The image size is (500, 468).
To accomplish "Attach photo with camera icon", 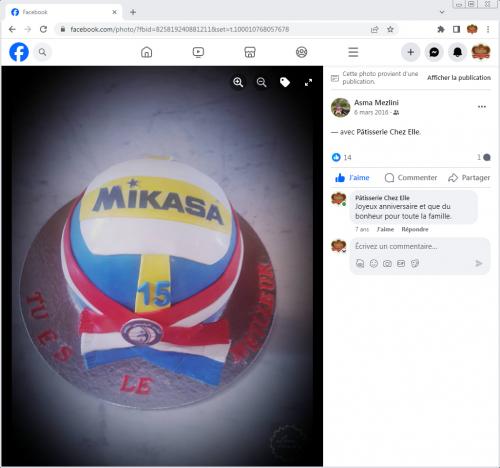I will coord(387,264).
